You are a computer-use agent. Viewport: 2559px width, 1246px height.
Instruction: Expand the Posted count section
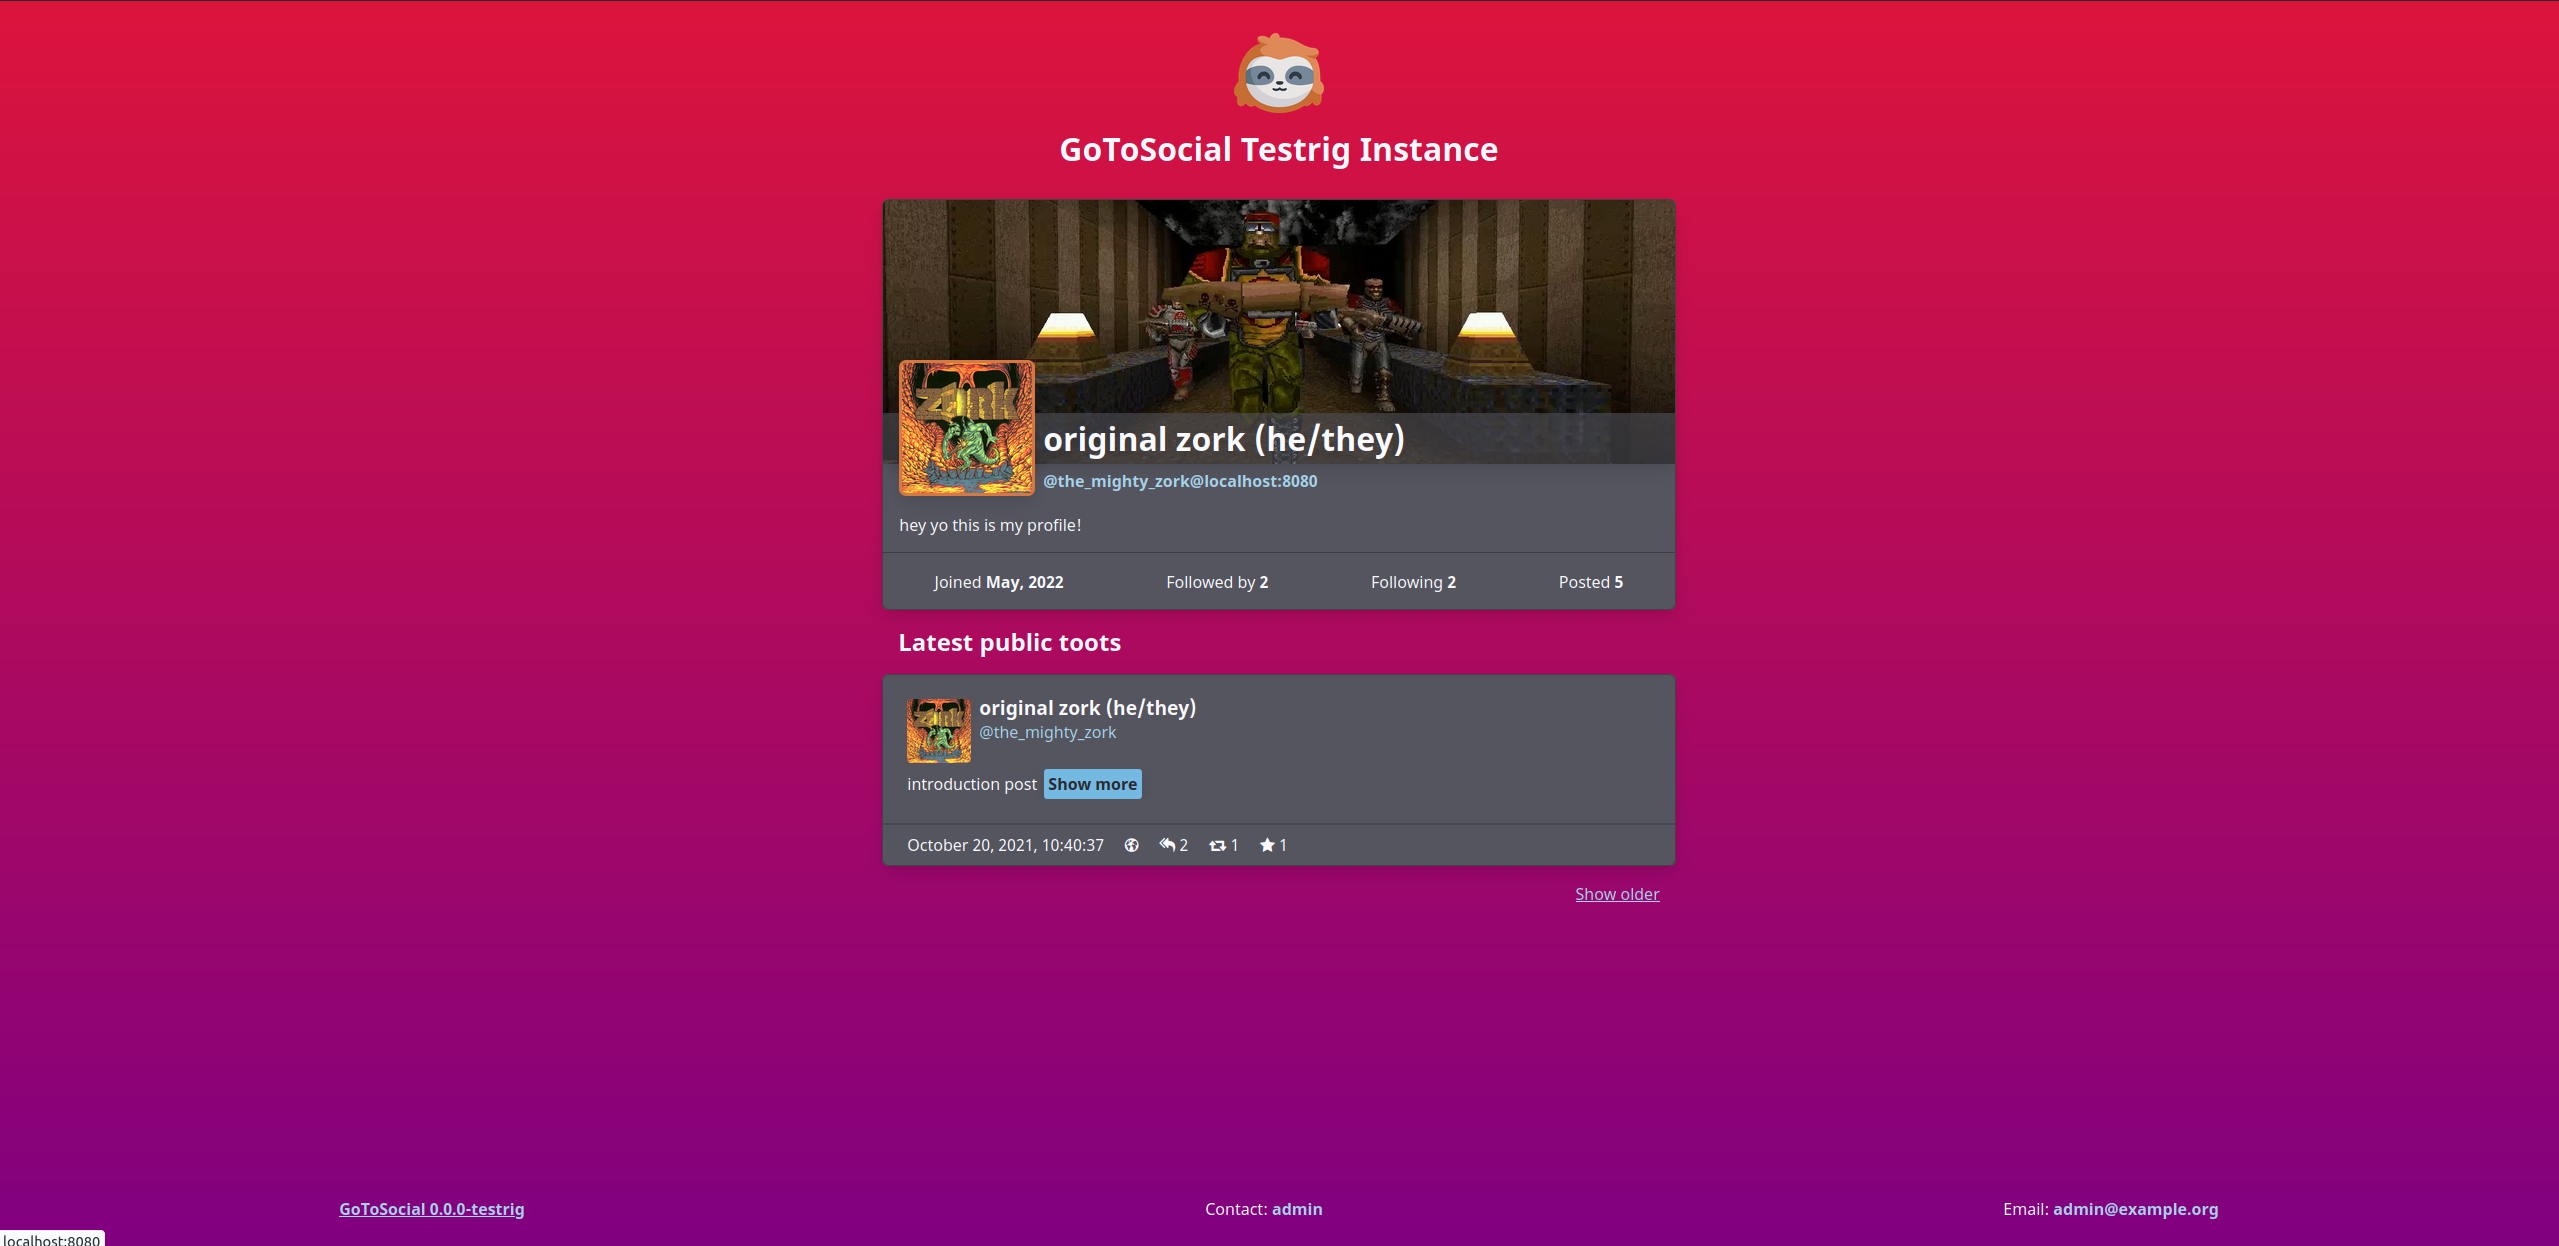pos(1590,581)
